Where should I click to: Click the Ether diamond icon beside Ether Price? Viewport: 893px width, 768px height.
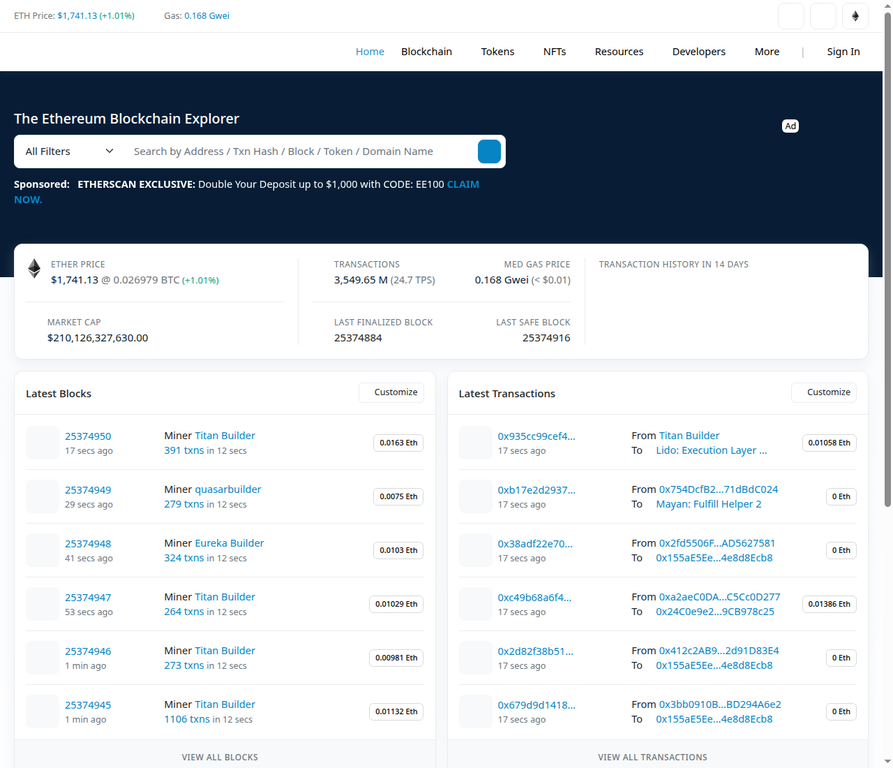tap(34, 269)
